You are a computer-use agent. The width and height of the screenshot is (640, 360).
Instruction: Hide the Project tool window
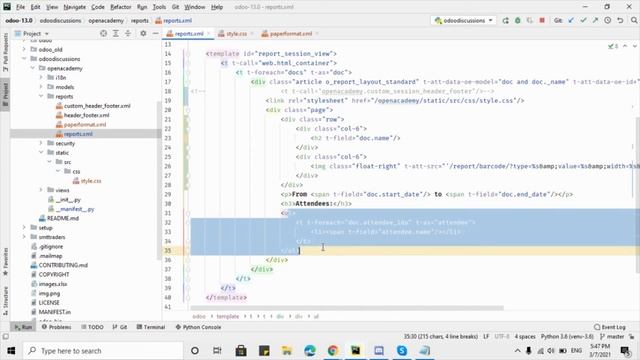(156, 33)
